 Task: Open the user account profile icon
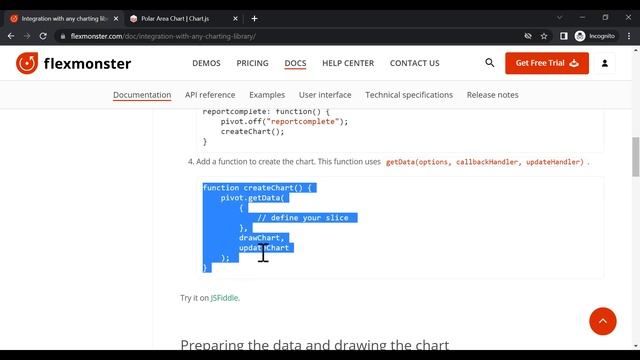tap(605, 63)
